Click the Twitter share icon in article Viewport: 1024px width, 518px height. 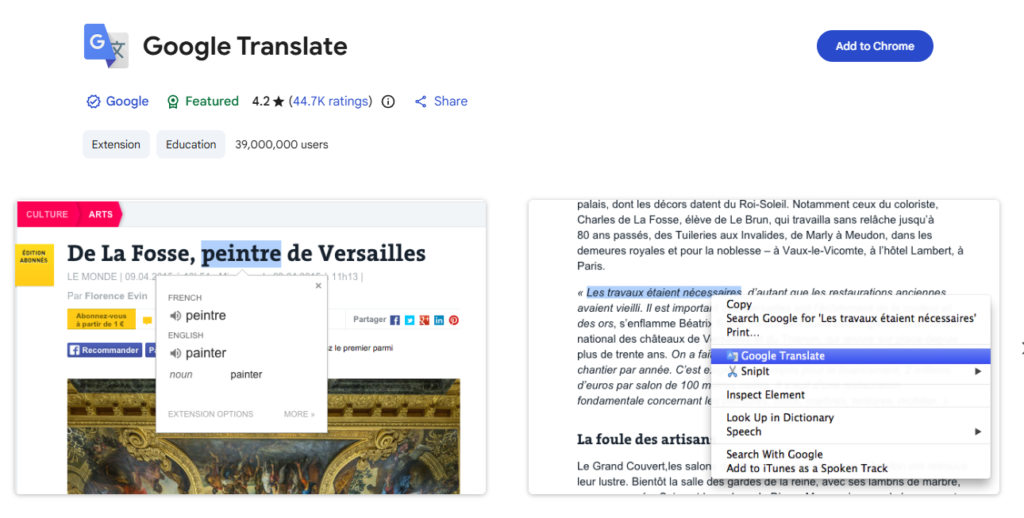(409, 320)
